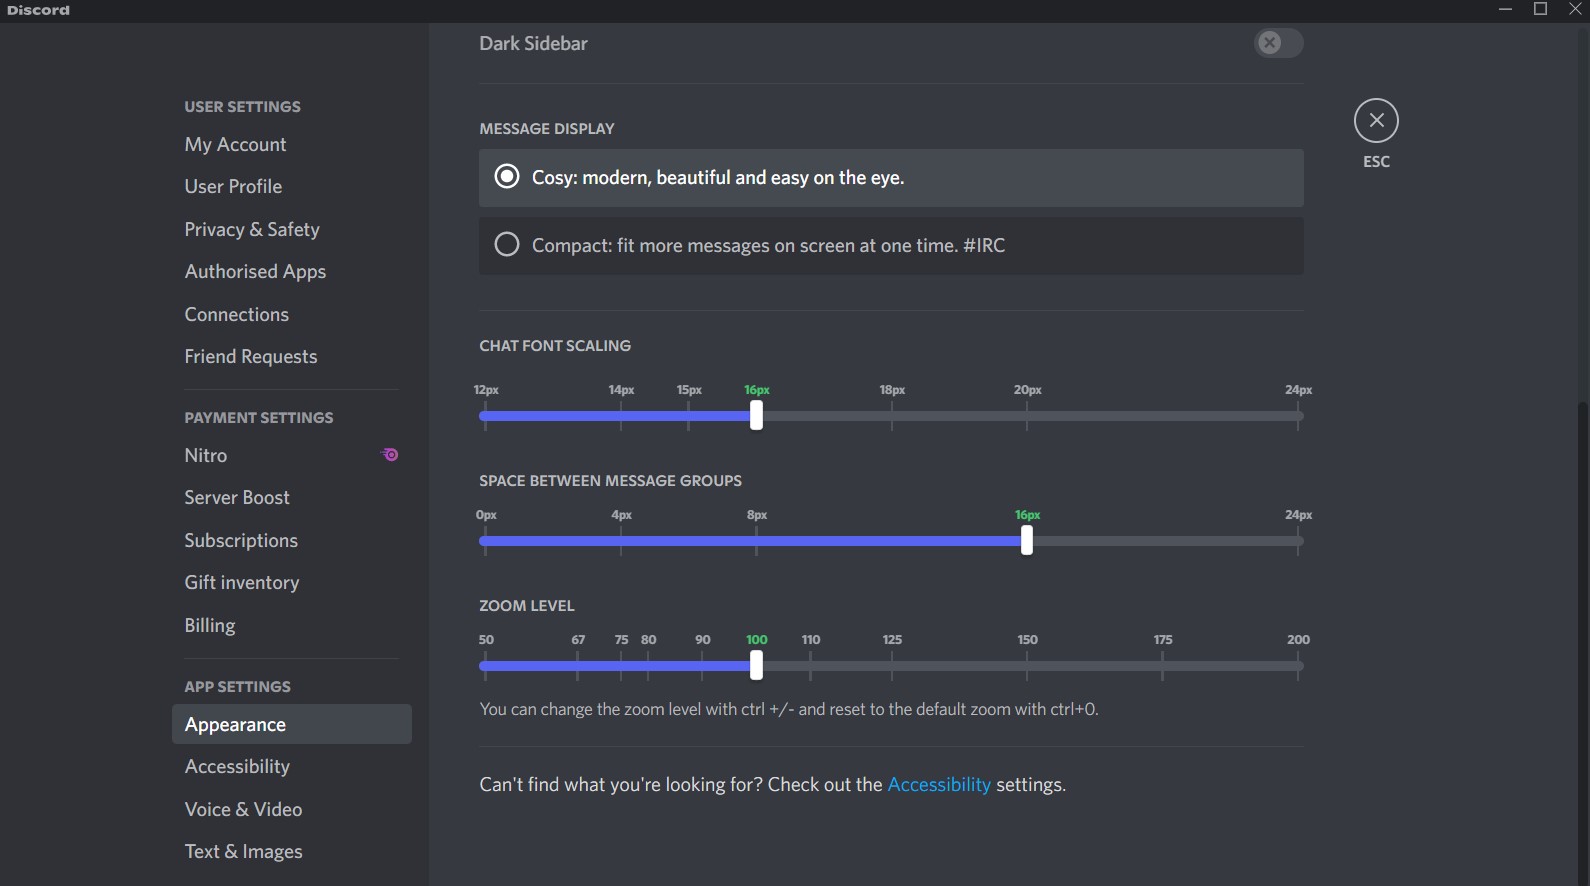Screen dimensions: 1590x886
Task: Open Privacy & Safety settings
Action: (251, 229)
